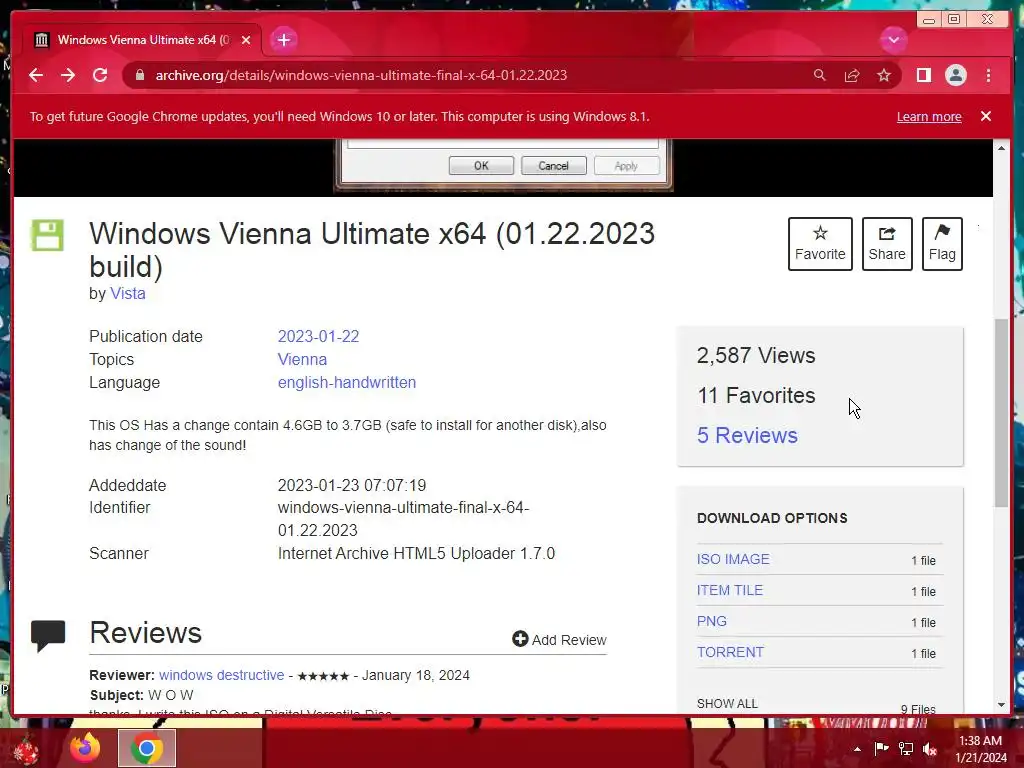The image size is (1024, 768).
Task: Click the page scrollbar up arrow
Action: click(x=1001, y=148)
